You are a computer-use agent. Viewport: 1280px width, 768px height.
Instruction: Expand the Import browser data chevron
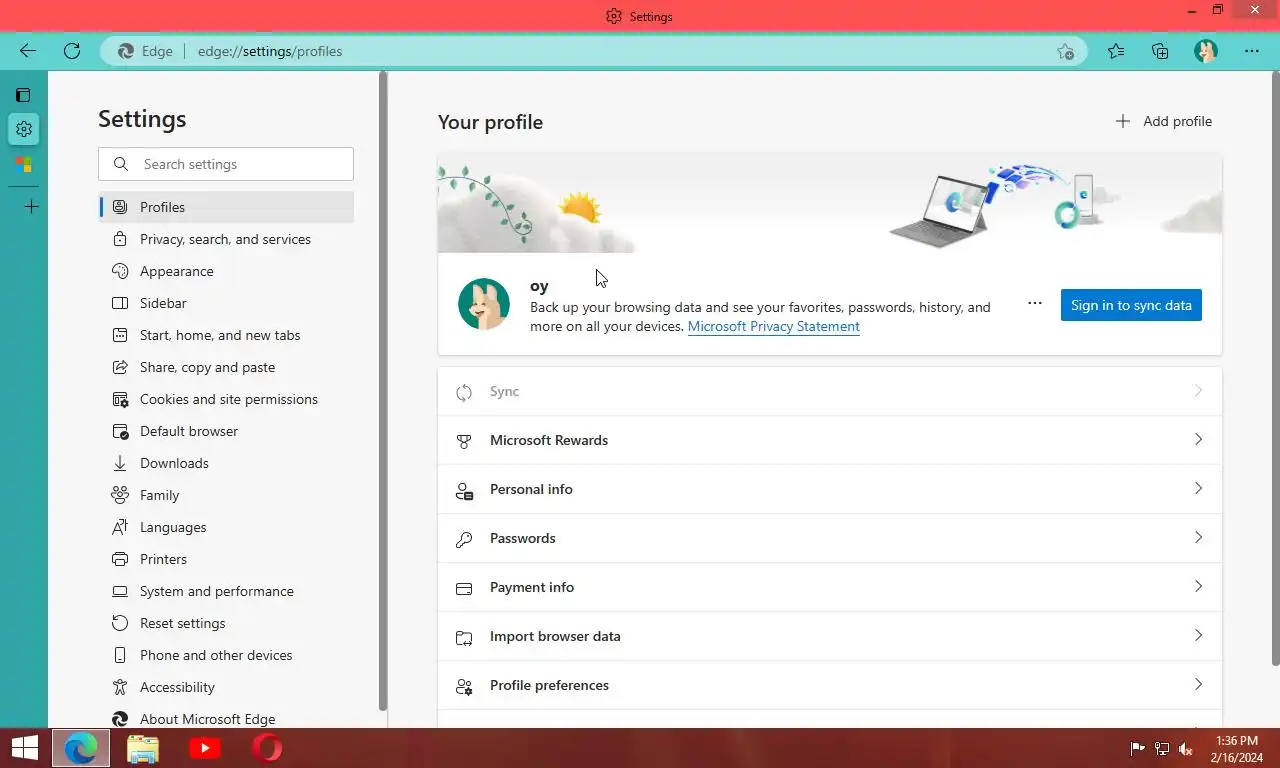point(1198,636)
